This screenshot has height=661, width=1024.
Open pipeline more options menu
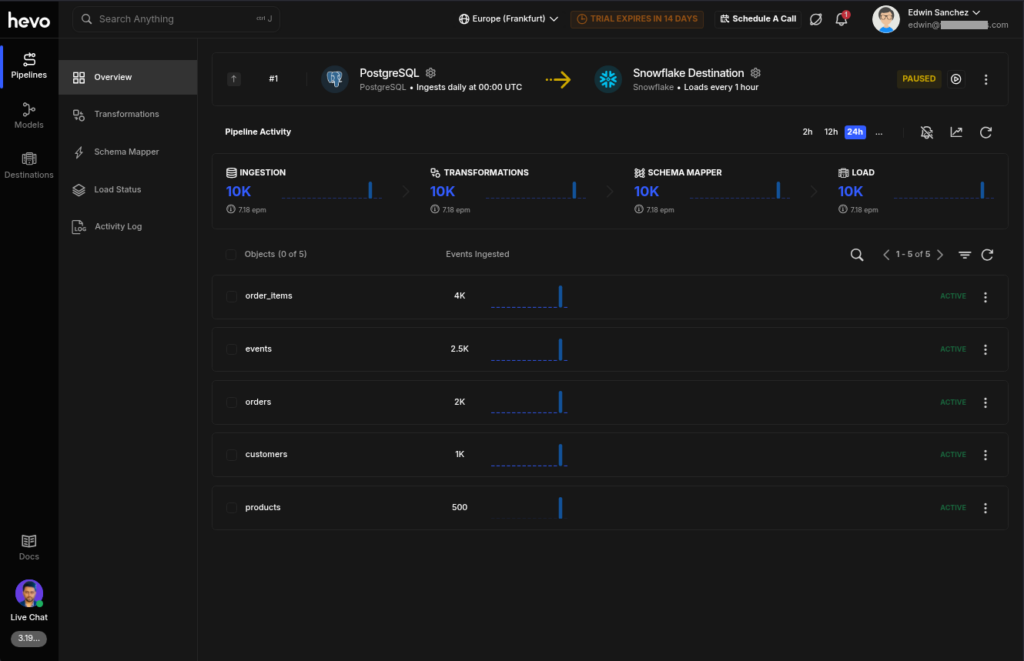click(x=986, y=79)
